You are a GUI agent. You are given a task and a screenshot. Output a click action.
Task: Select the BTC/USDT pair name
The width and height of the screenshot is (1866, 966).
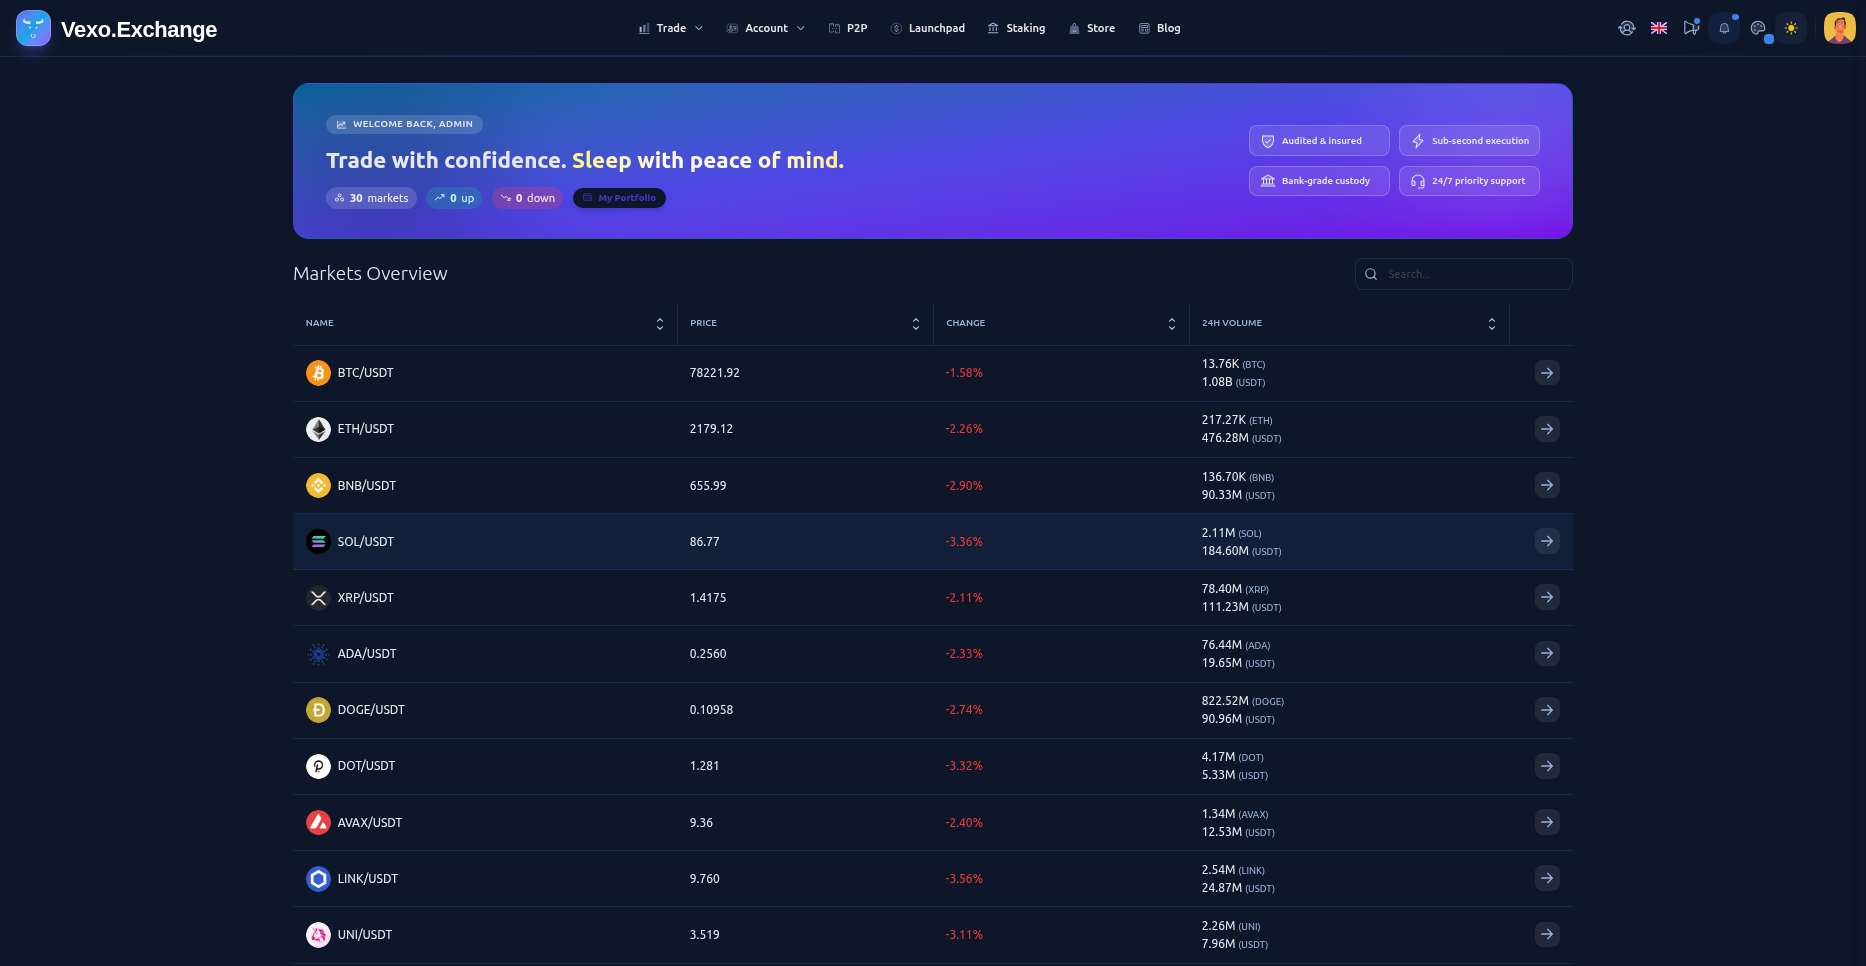point(365,373)
